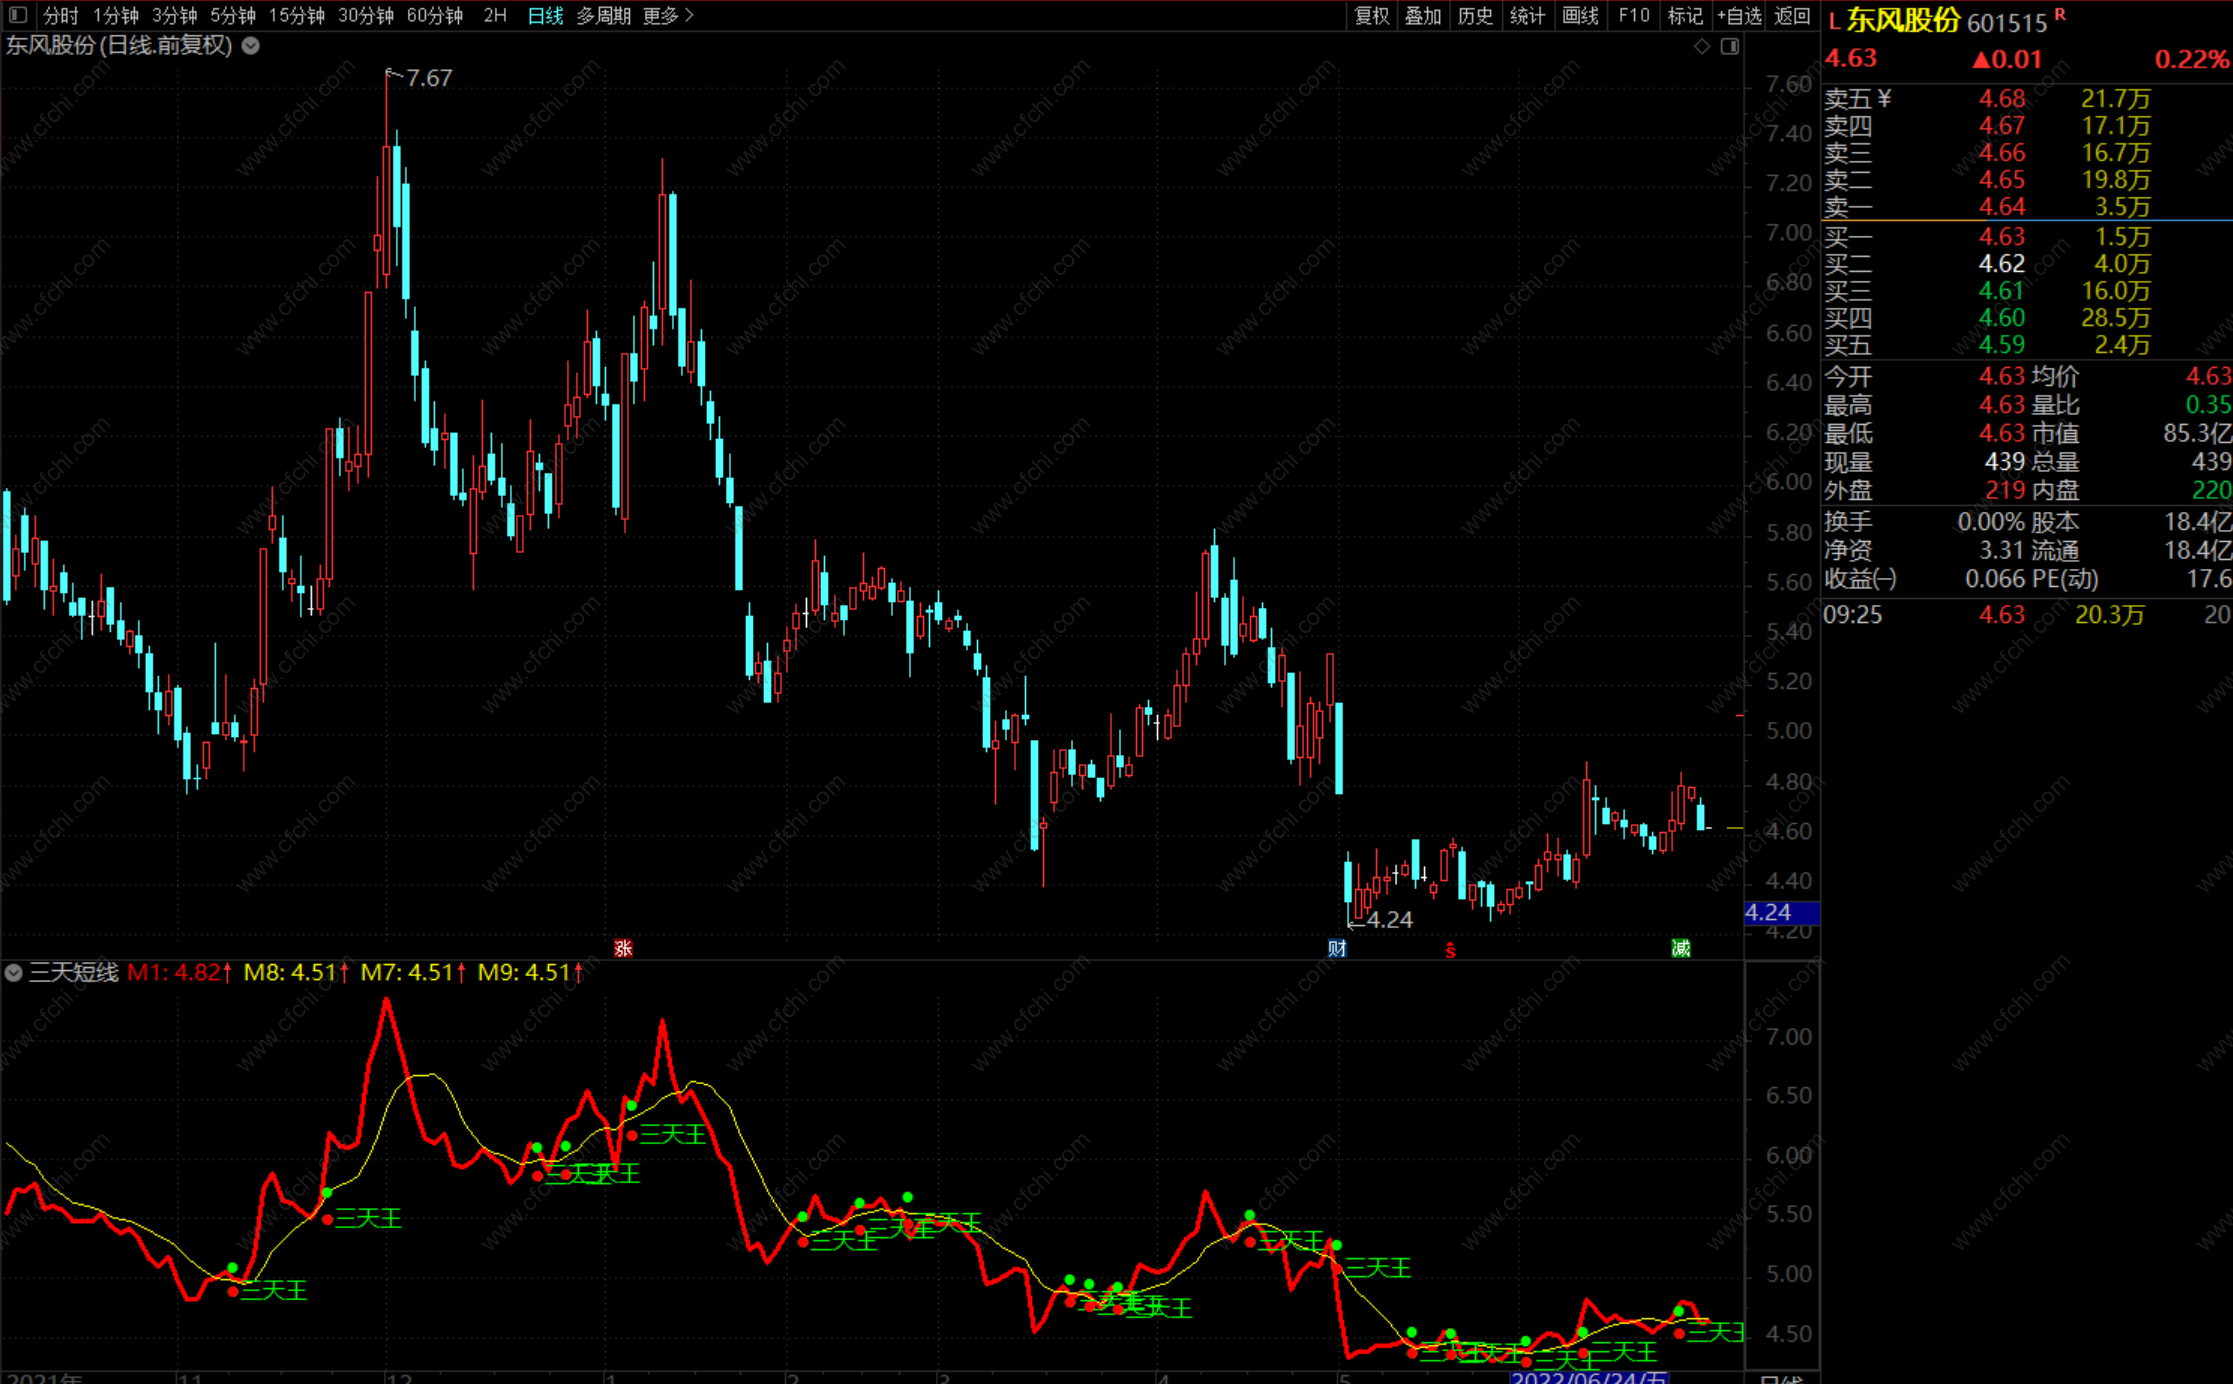The image size is (2233, 1384).
Task: Switch to 日线 daily period
Action: coord(545,15)
